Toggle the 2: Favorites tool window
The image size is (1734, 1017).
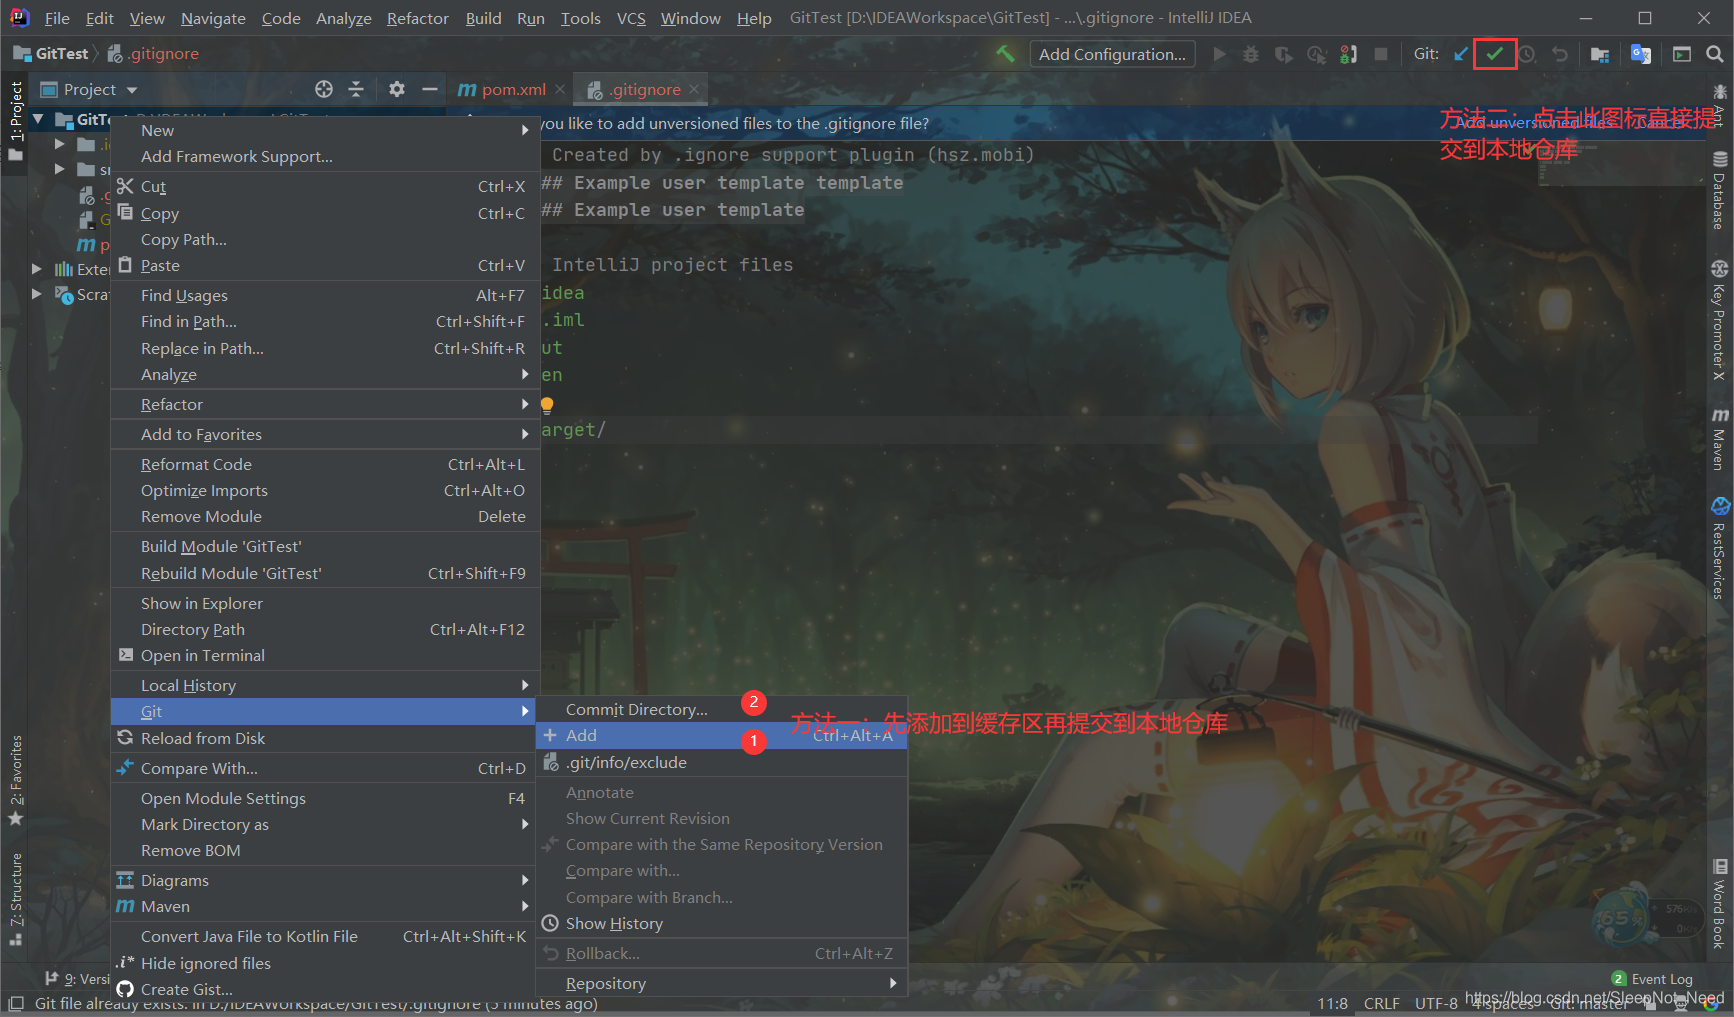(15, 780)
